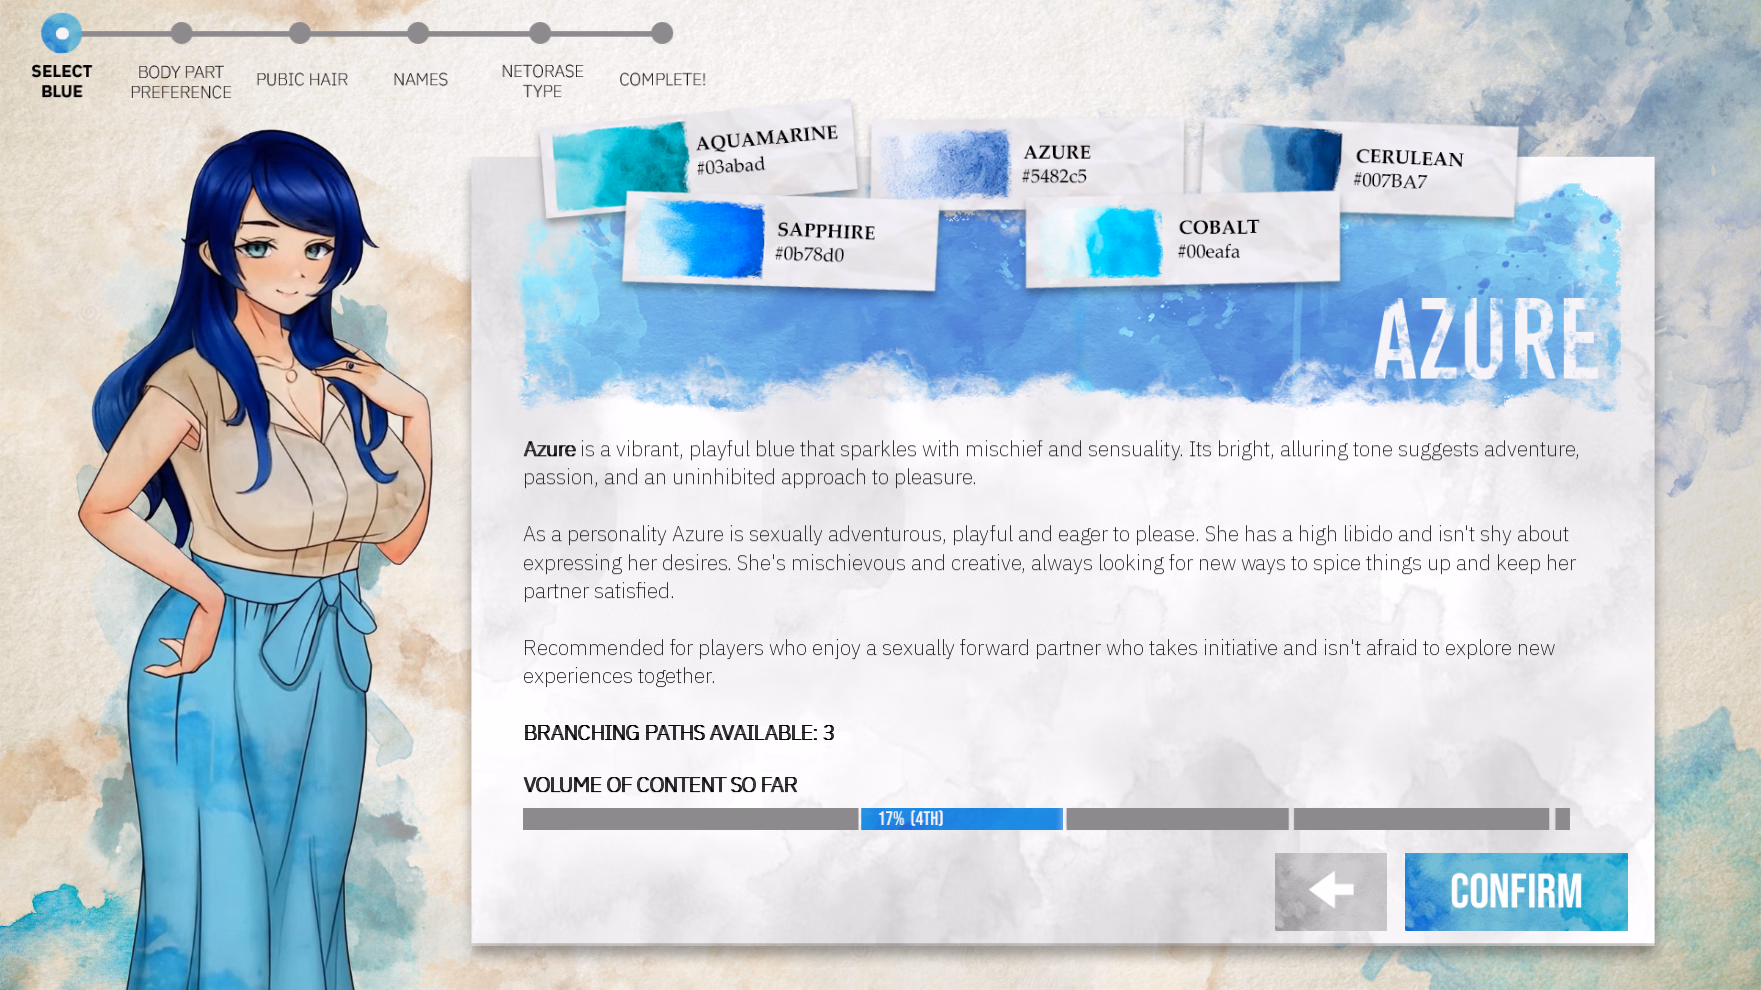The image size is (1761, 990).
Task: Select the Netorase Type step dot
Action: (540, 33)
